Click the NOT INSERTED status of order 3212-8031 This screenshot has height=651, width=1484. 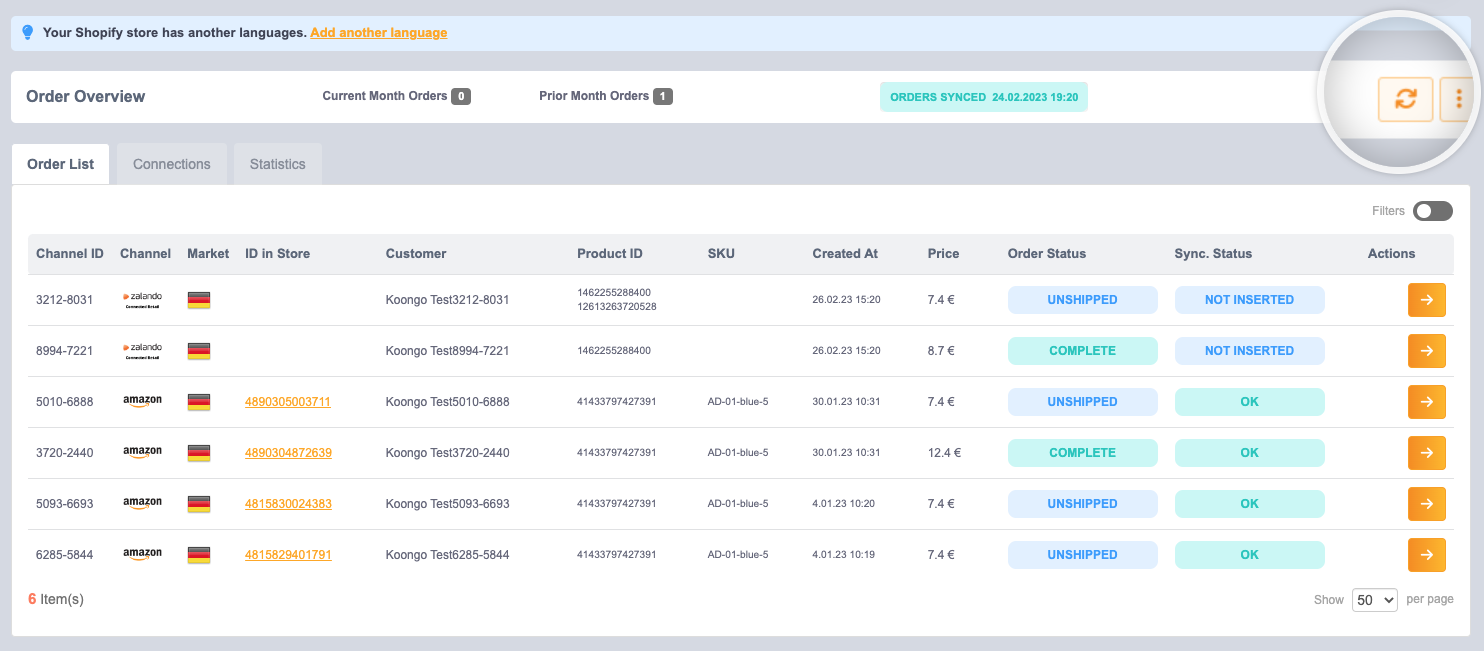pos(1249,300)
